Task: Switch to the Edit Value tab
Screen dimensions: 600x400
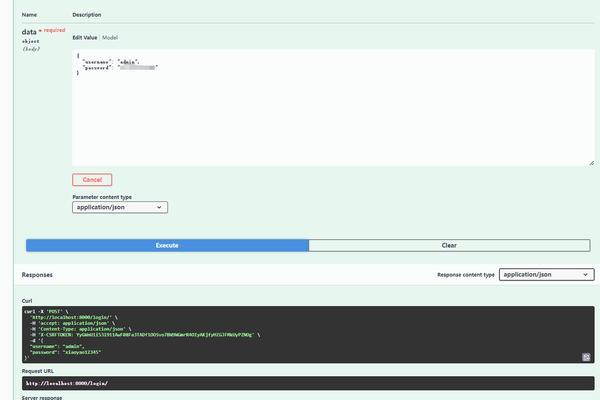Action: click(85, 38)
